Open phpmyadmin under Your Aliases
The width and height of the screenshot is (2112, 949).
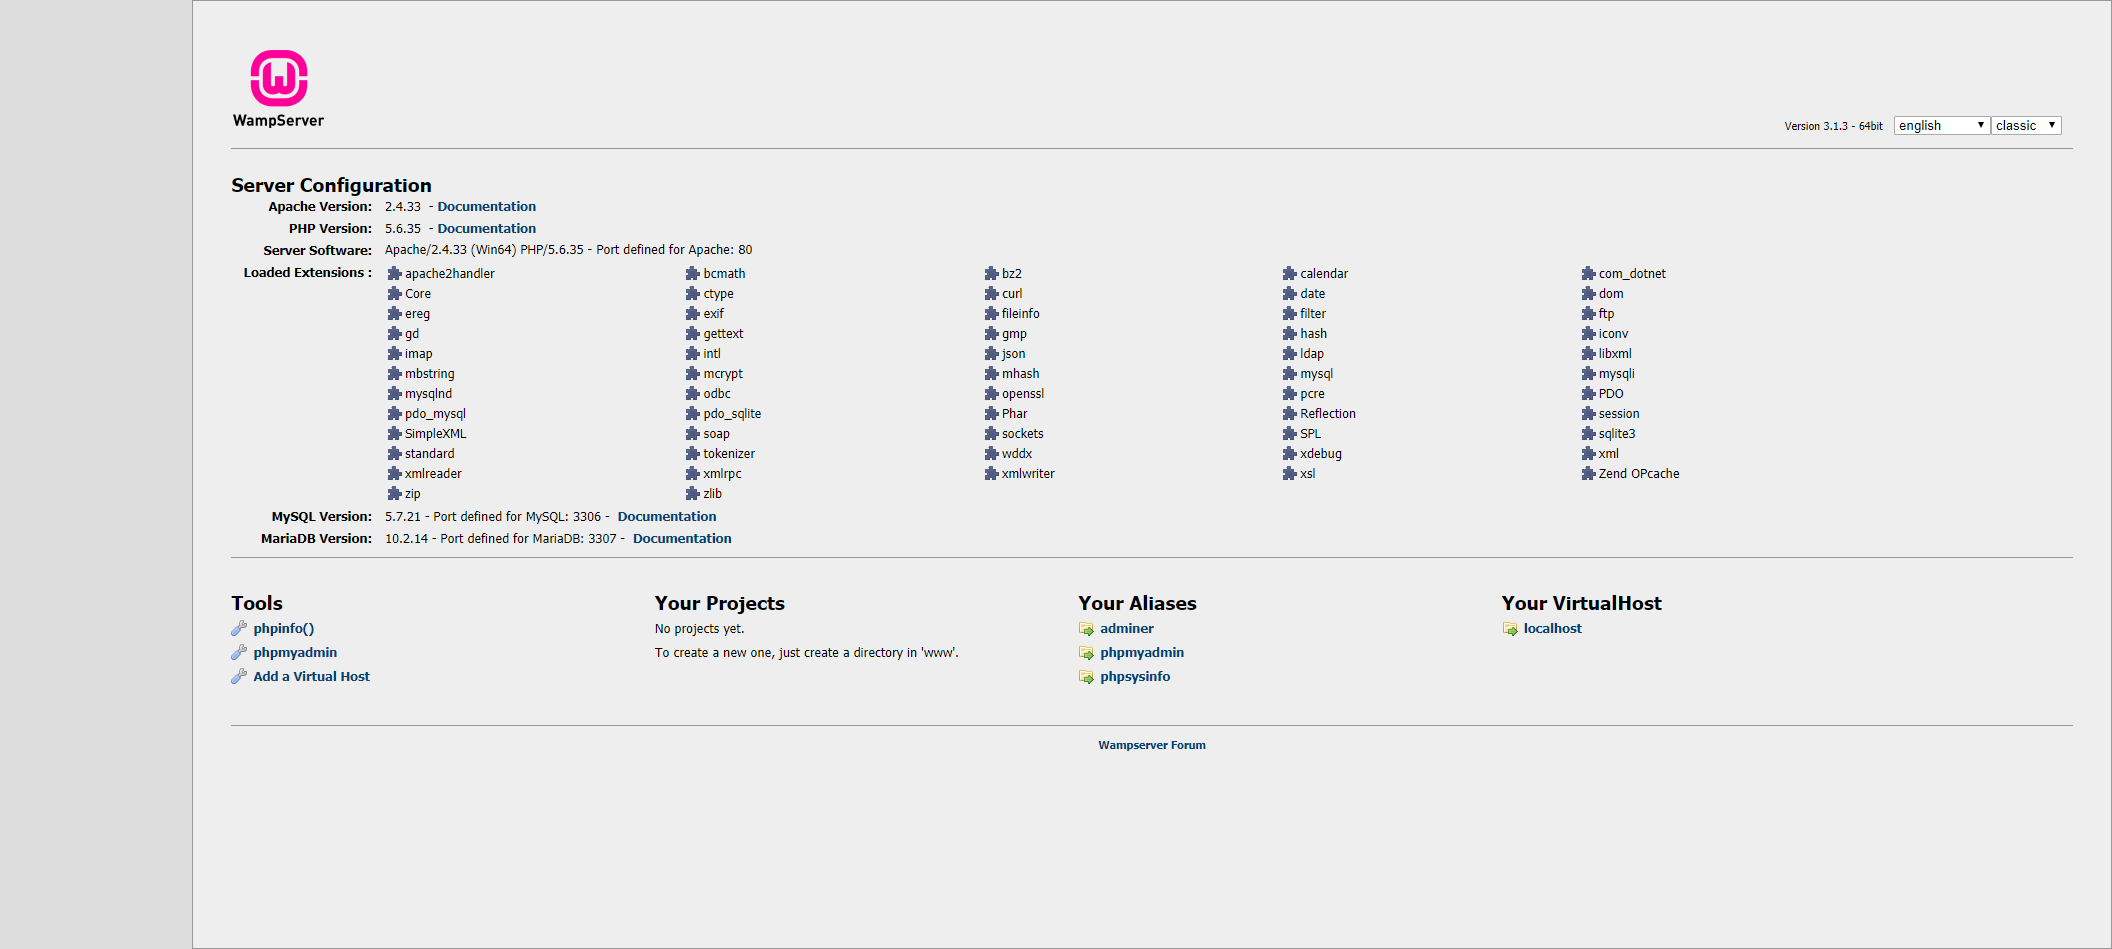(x=1142, y=653)
